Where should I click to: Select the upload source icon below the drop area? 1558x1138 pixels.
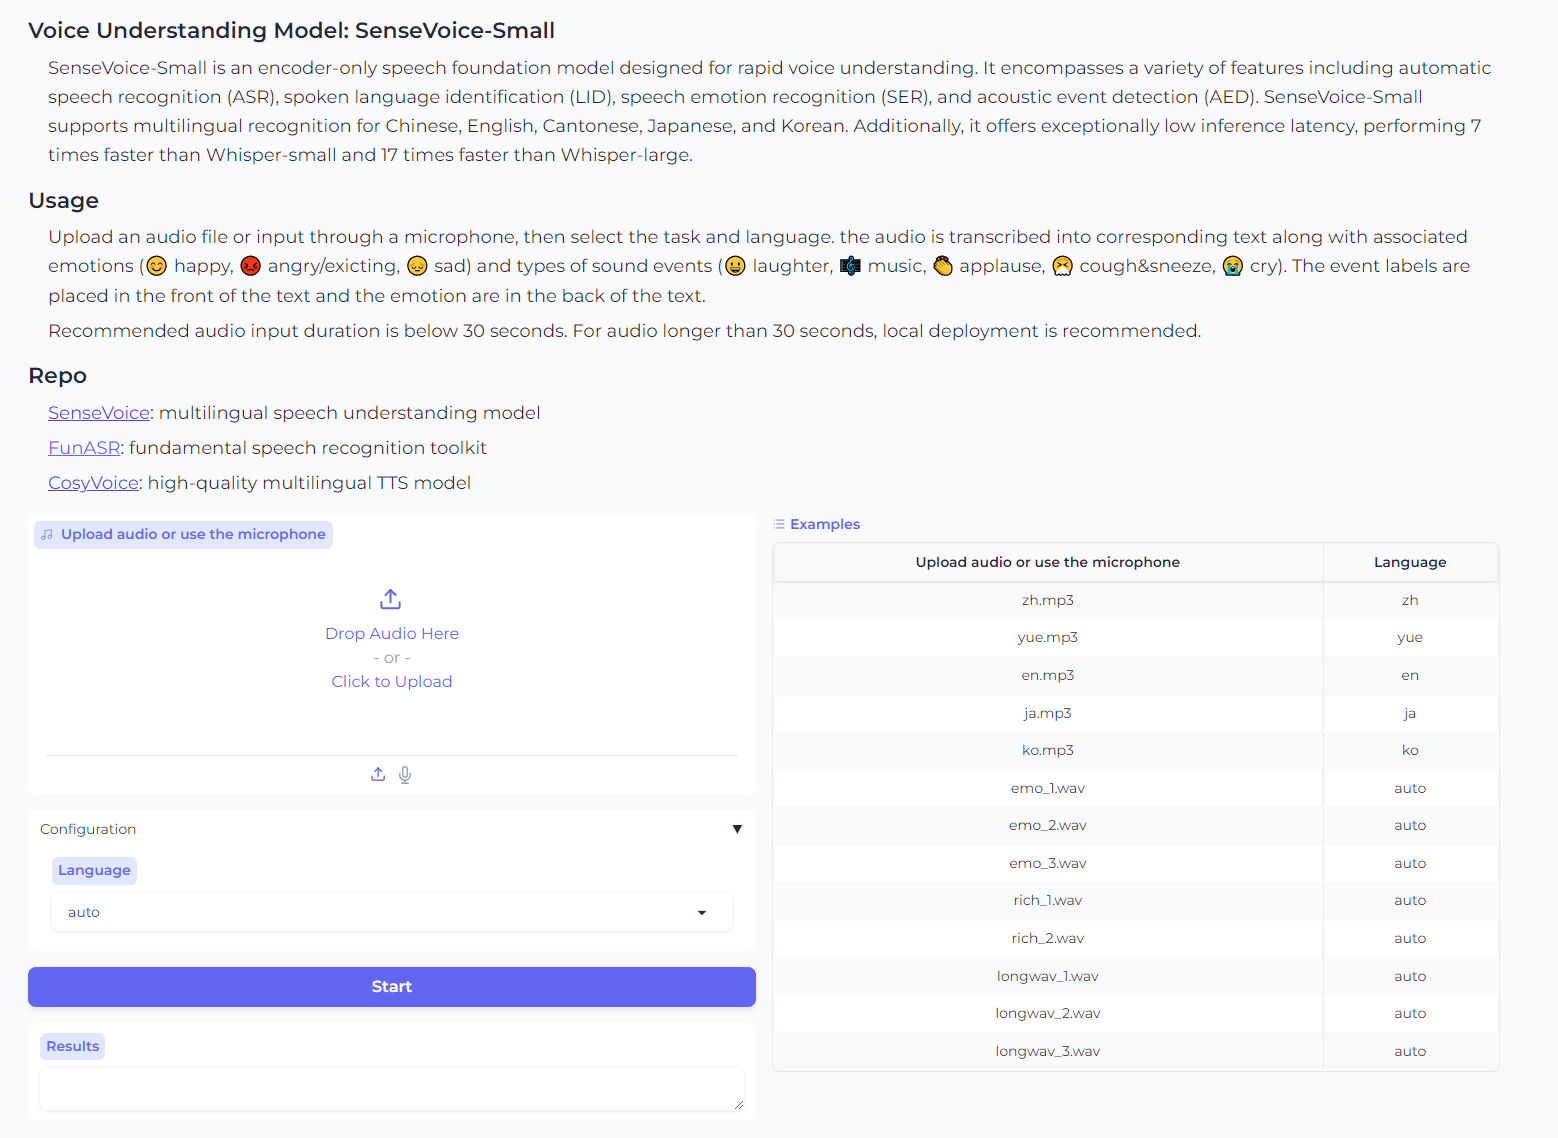coord(378,774)
